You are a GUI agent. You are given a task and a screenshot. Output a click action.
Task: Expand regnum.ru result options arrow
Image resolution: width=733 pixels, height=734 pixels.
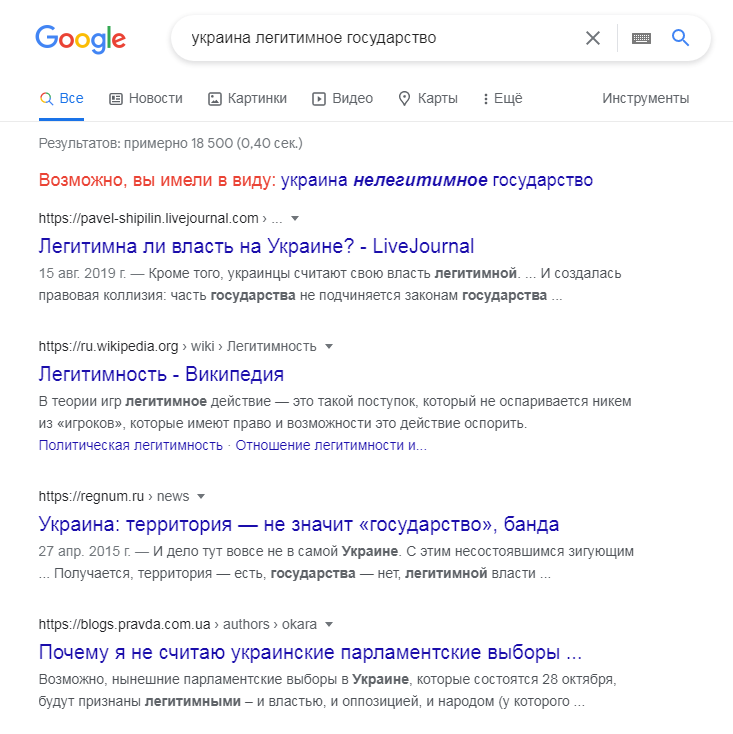pyautogui.click(x=201, y=496)
